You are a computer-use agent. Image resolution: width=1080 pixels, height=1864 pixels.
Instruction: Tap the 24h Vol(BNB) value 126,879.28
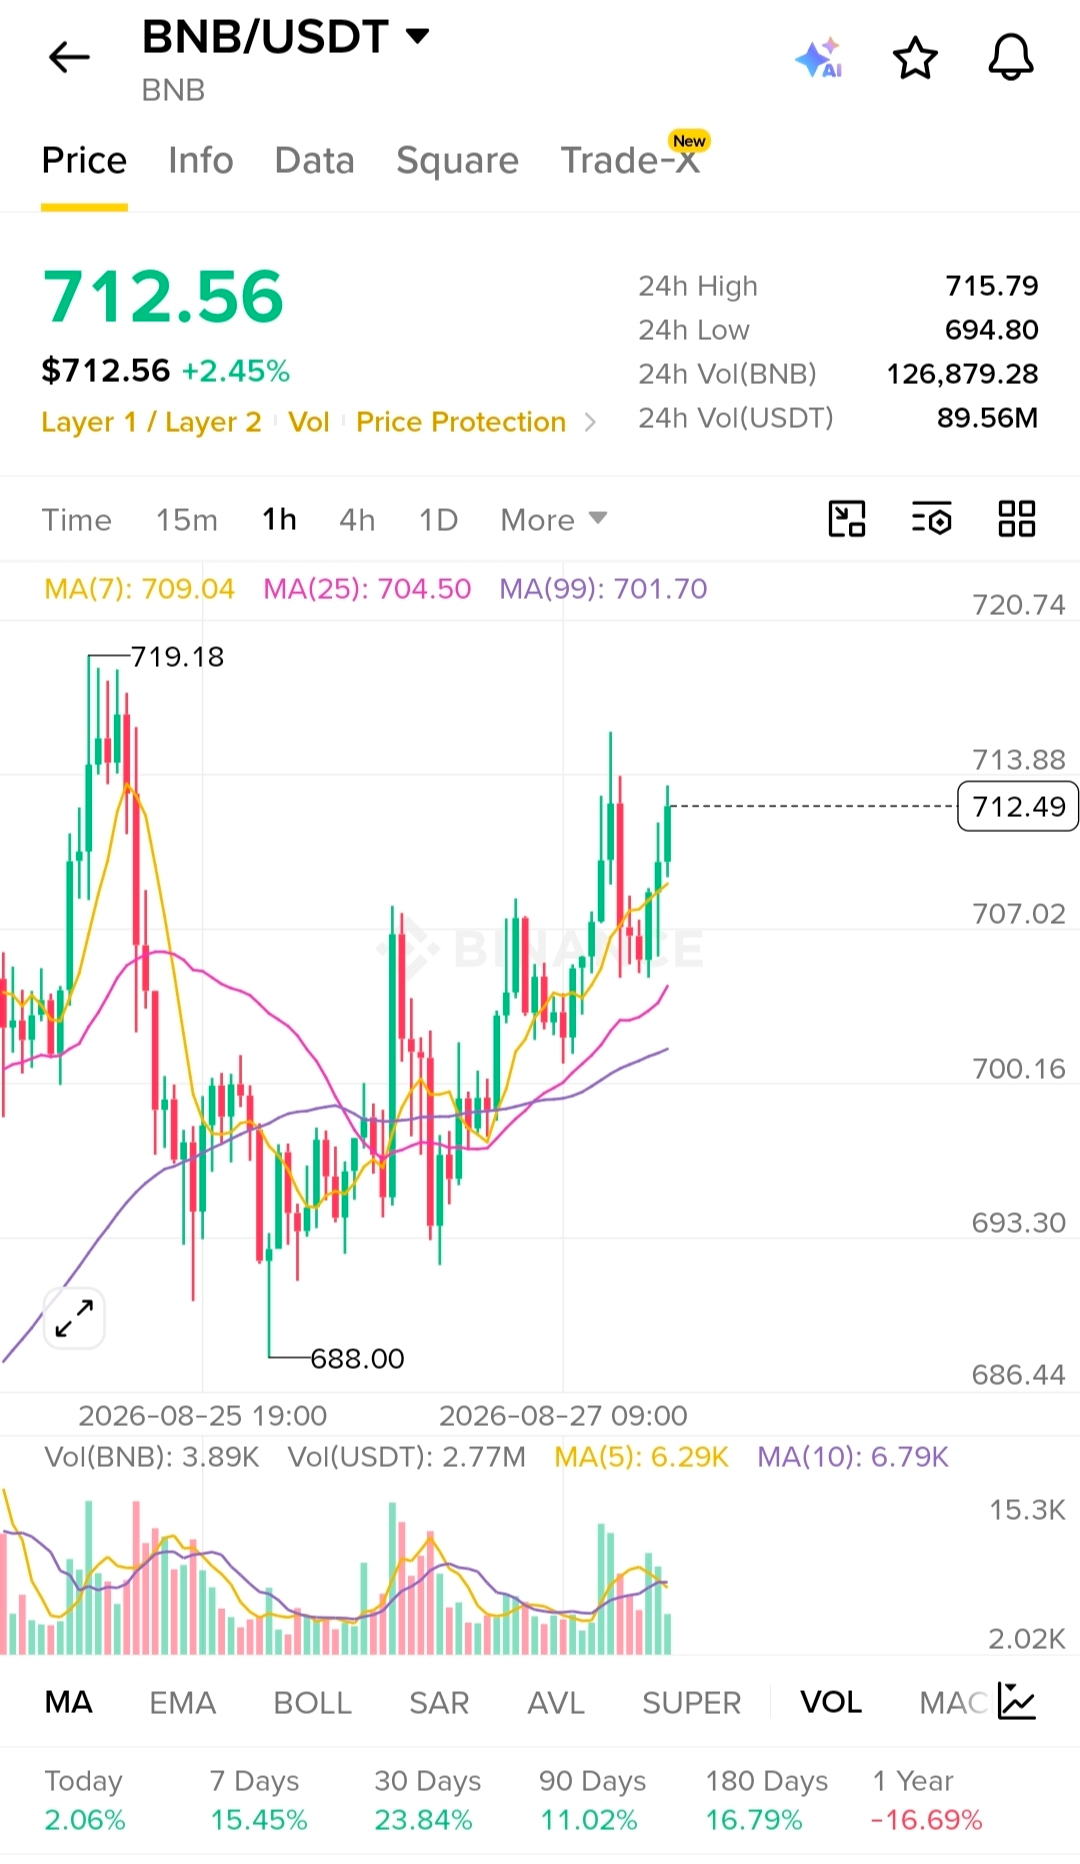pyautogui.click(x=962, y=374)
